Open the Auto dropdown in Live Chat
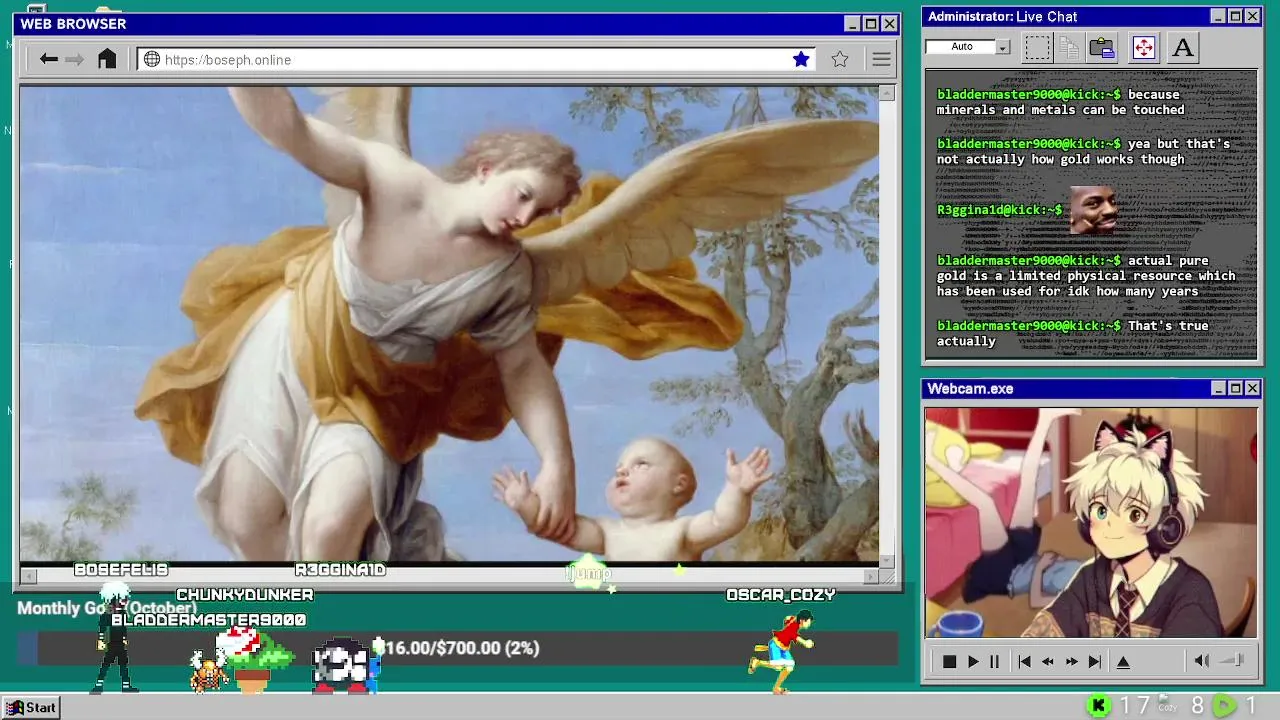The height and width of the screenshot is (720, 1280). (1003, 47)
